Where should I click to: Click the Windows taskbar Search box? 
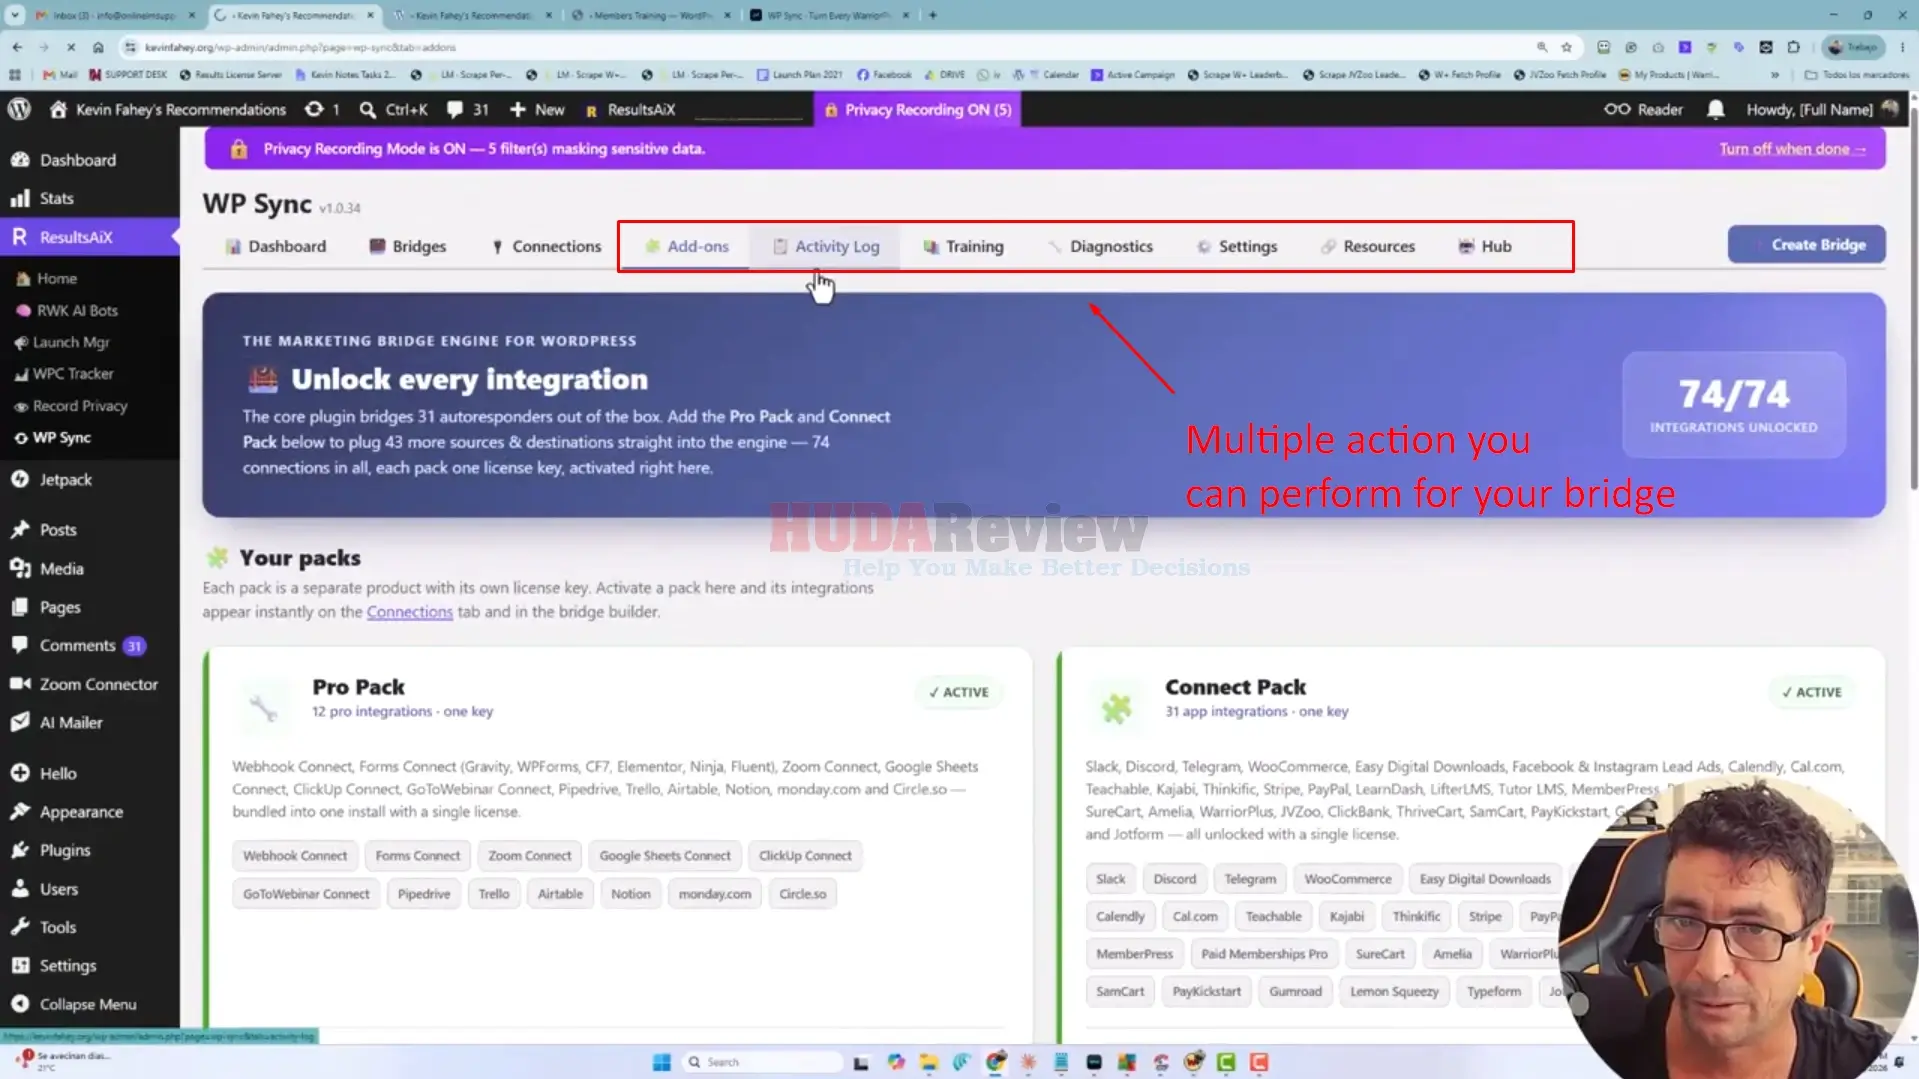763,1062
